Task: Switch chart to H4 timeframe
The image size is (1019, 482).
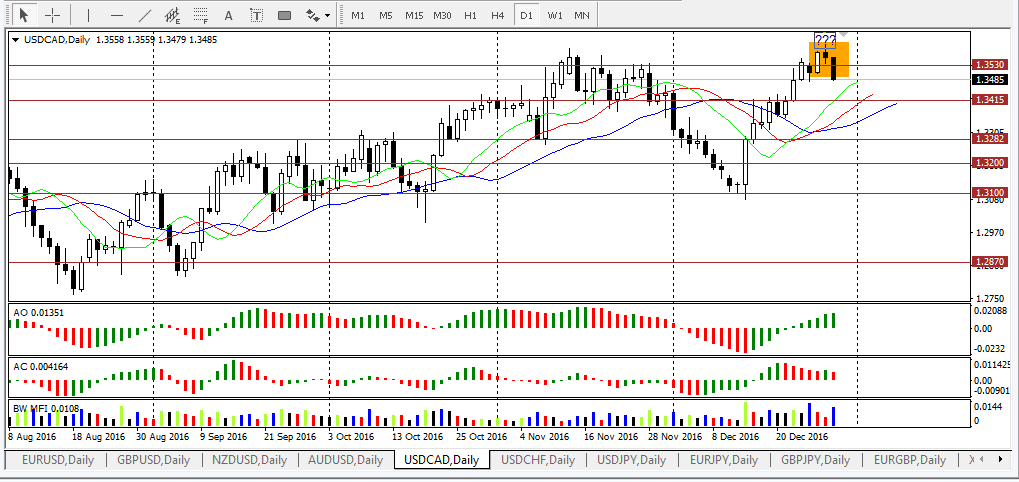Action: (x=498, y=15)
